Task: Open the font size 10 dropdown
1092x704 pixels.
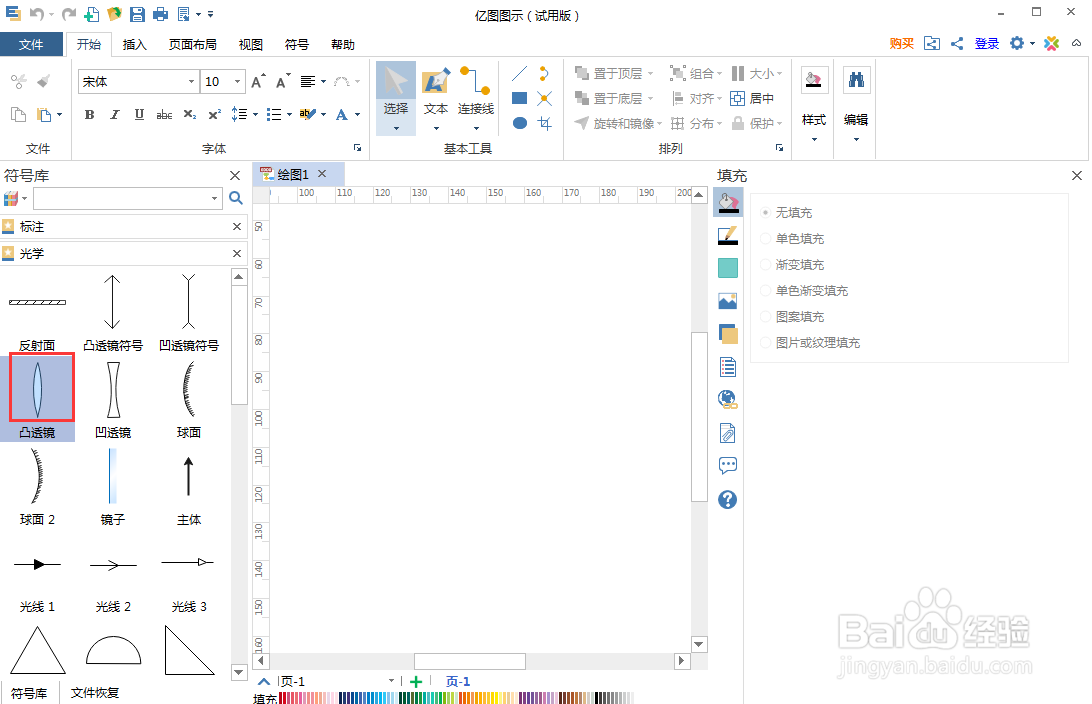Action: tap(237, 81)
